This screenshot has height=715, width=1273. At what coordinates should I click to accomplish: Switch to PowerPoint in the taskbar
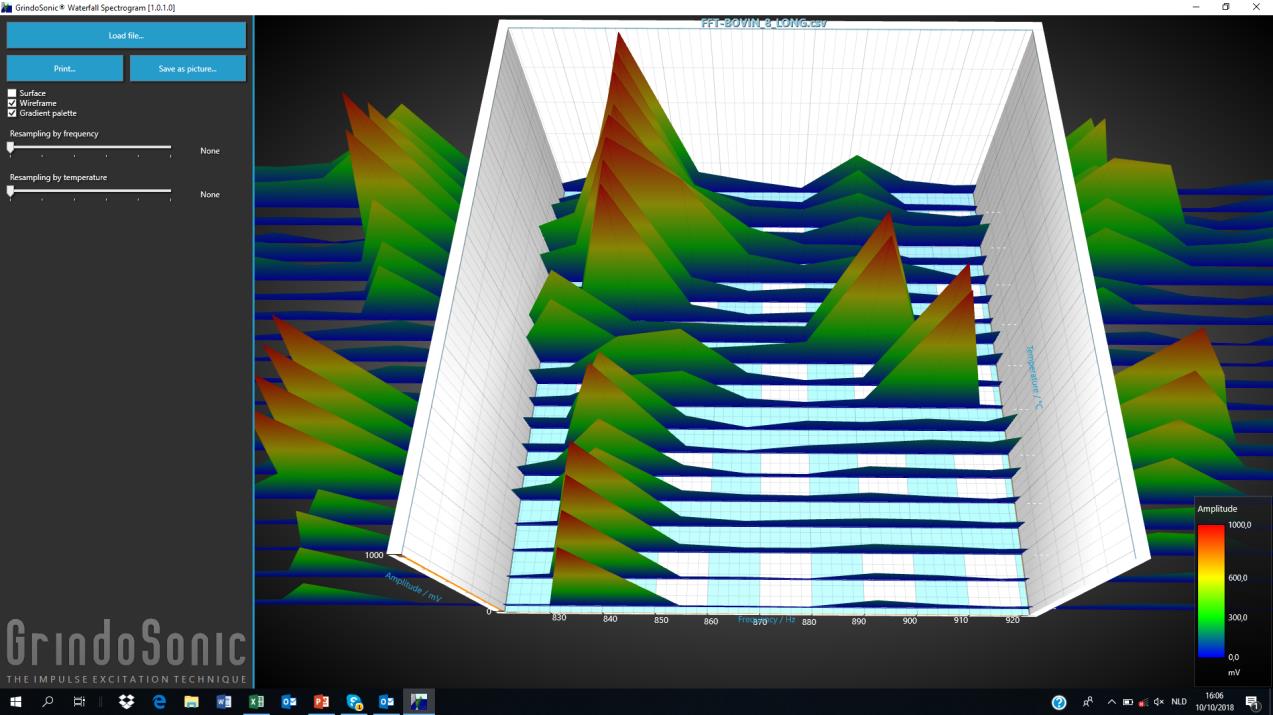coord(321,702)
